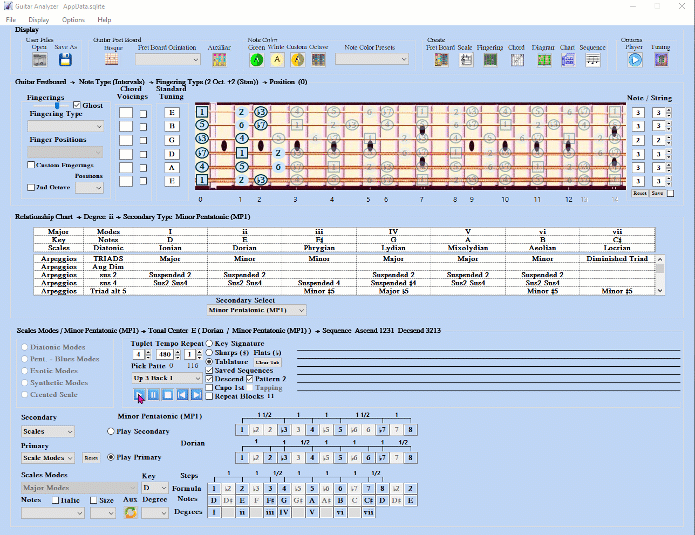Viewport: 695px width, 535px height.
Task: Open the Display menu
Action: (39, 20)
